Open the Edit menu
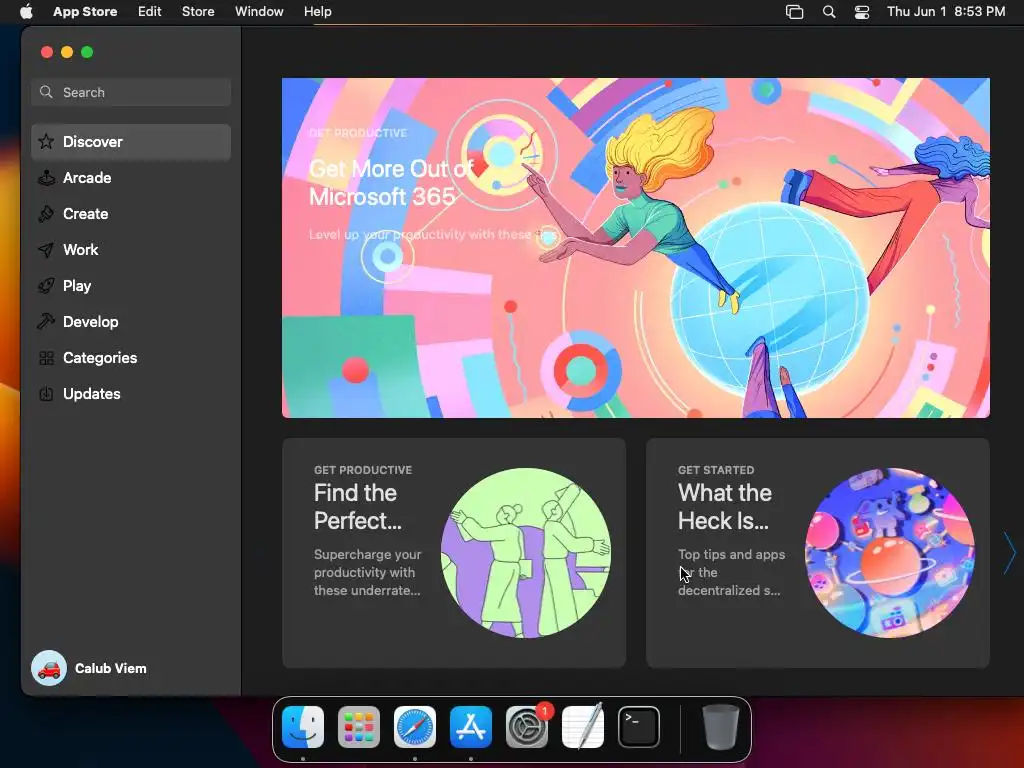The image size is (1024, 768). pyautogui.click(x=150, y=12)
